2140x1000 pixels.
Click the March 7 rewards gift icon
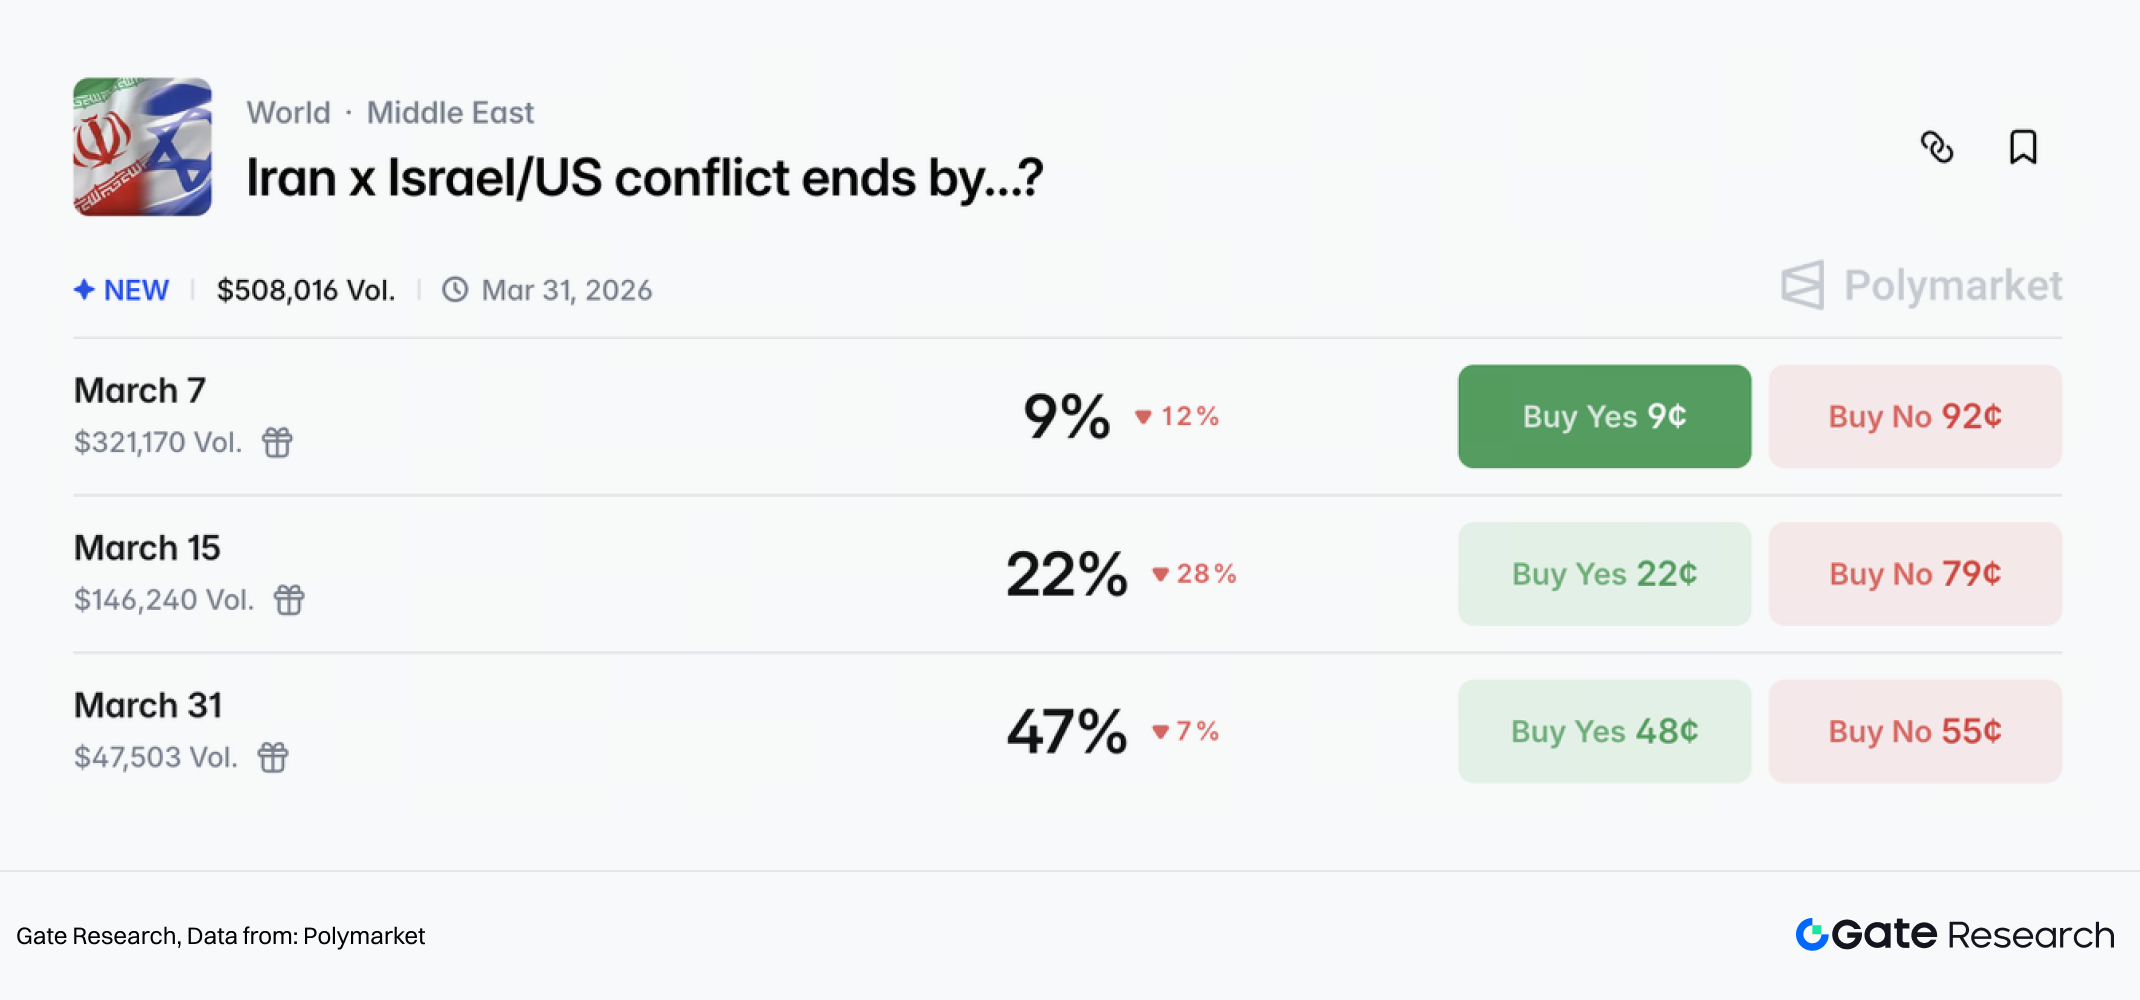(x=277, y=442)
